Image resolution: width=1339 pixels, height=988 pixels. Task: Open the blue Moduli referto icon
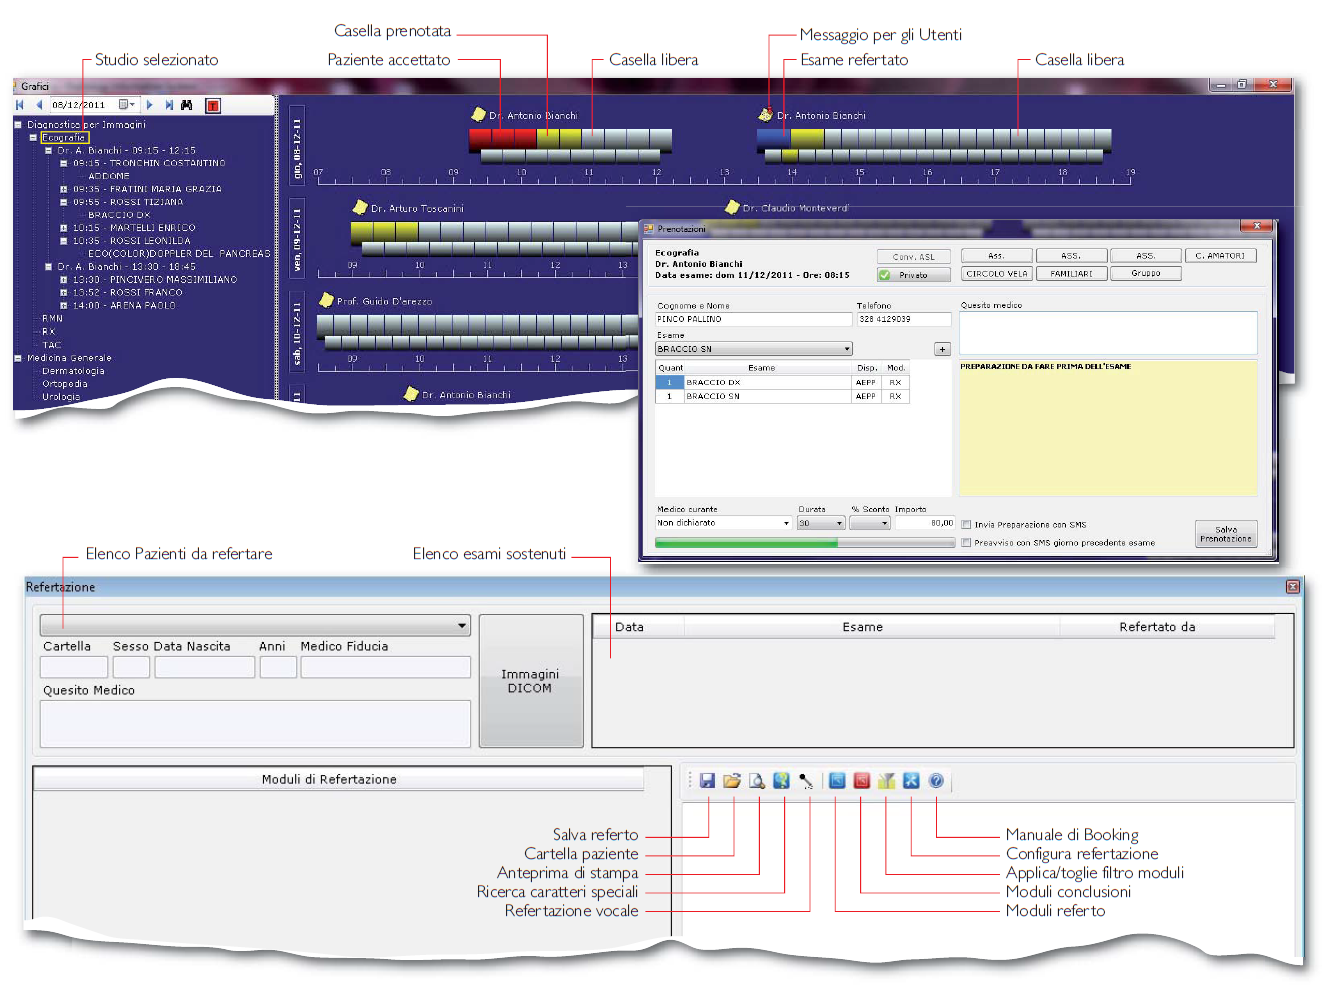coord(837,781)
